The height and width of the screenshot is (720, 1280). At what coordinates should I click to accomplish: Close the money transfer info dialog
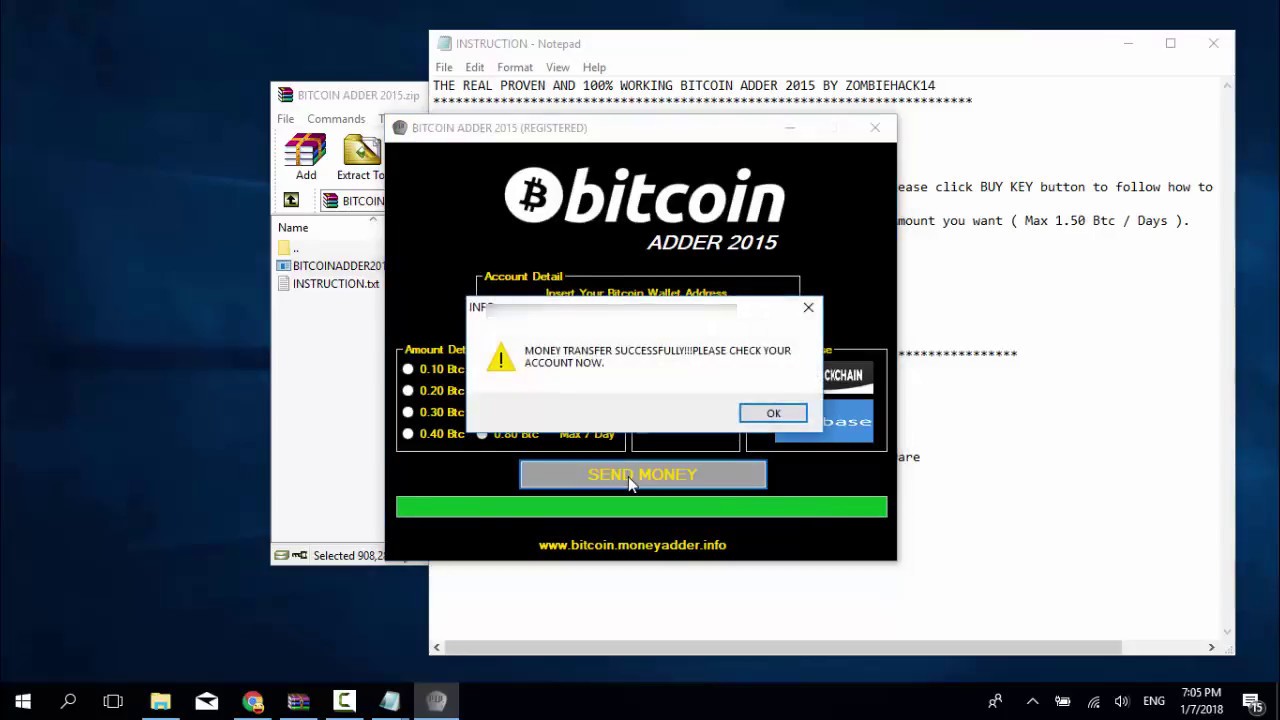pyautogui.click(x=808, y=307)
